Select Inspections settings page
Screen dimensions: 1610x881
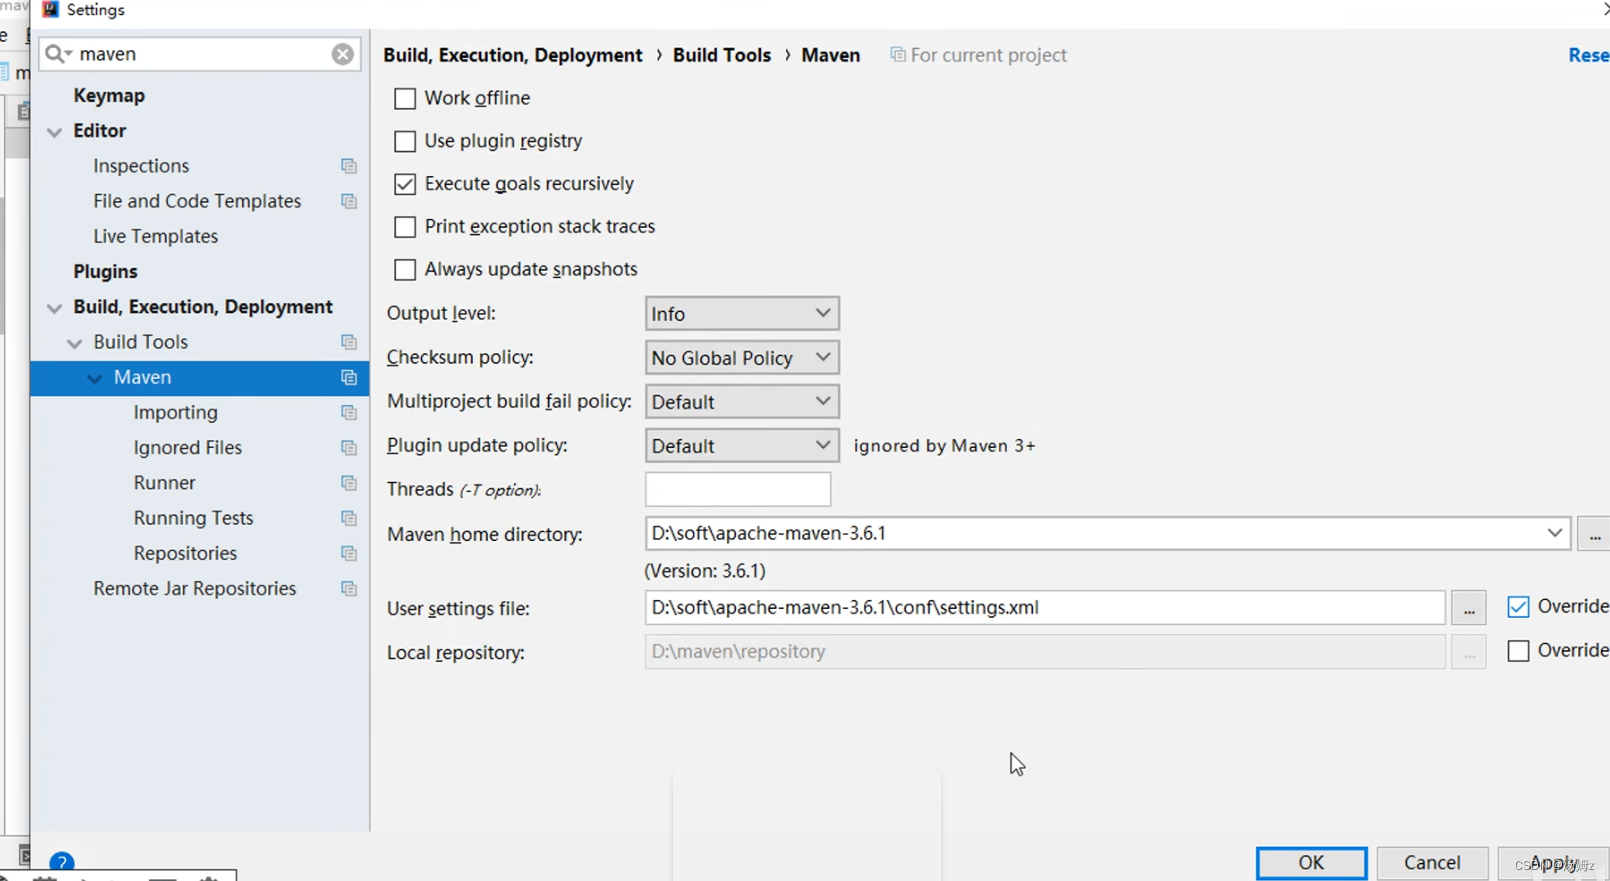pyautogui.click(x=141, y=166)
